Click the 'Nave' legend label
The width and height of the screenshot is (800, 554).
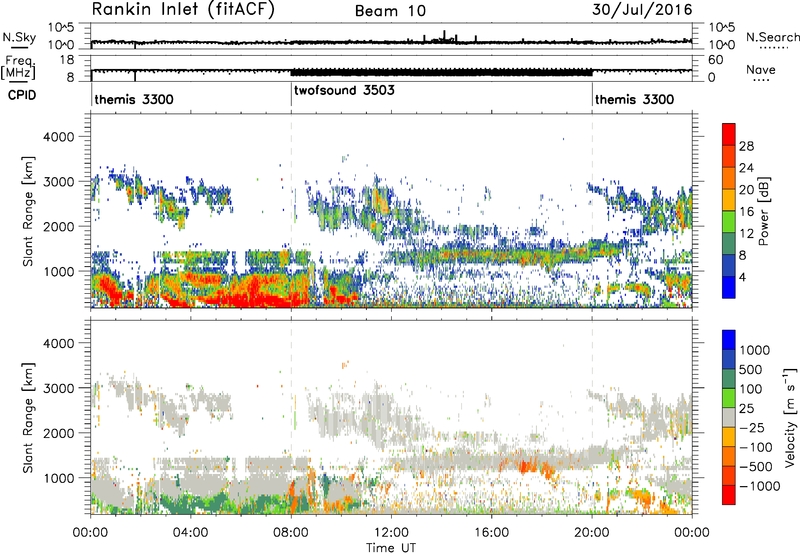point(761,69)
